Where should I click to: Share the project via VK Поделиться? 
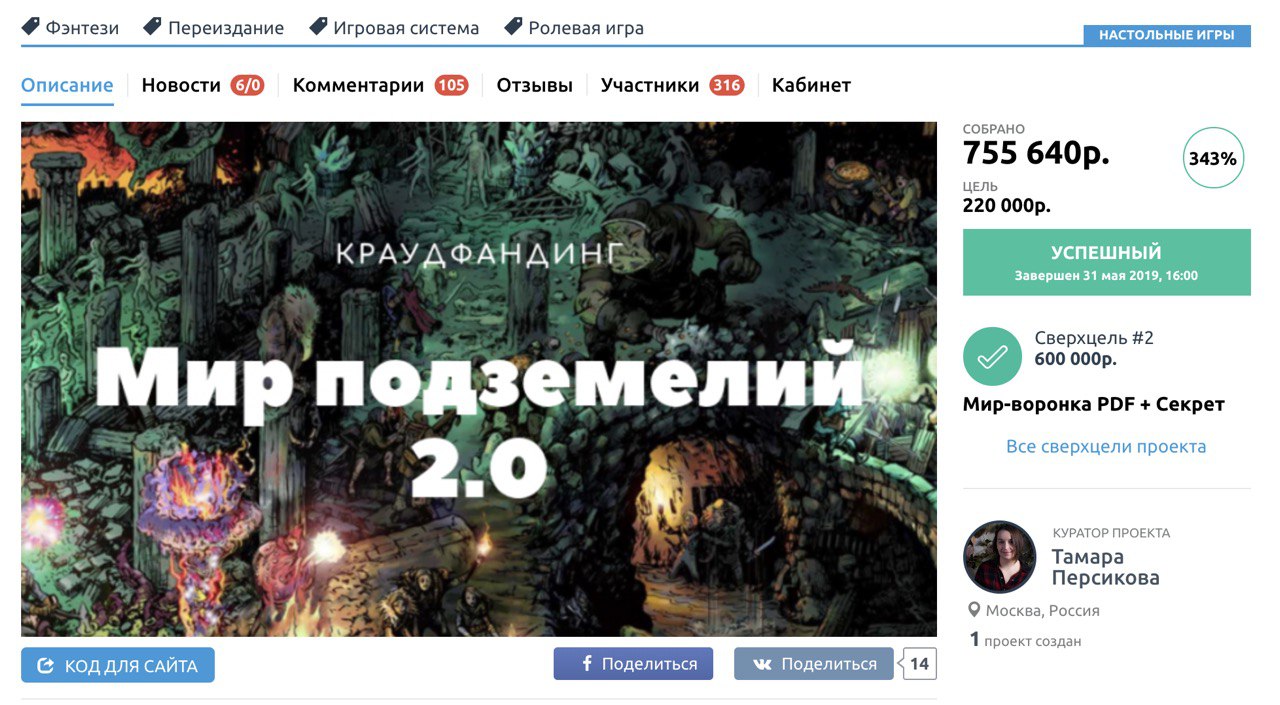pos(814,664)
